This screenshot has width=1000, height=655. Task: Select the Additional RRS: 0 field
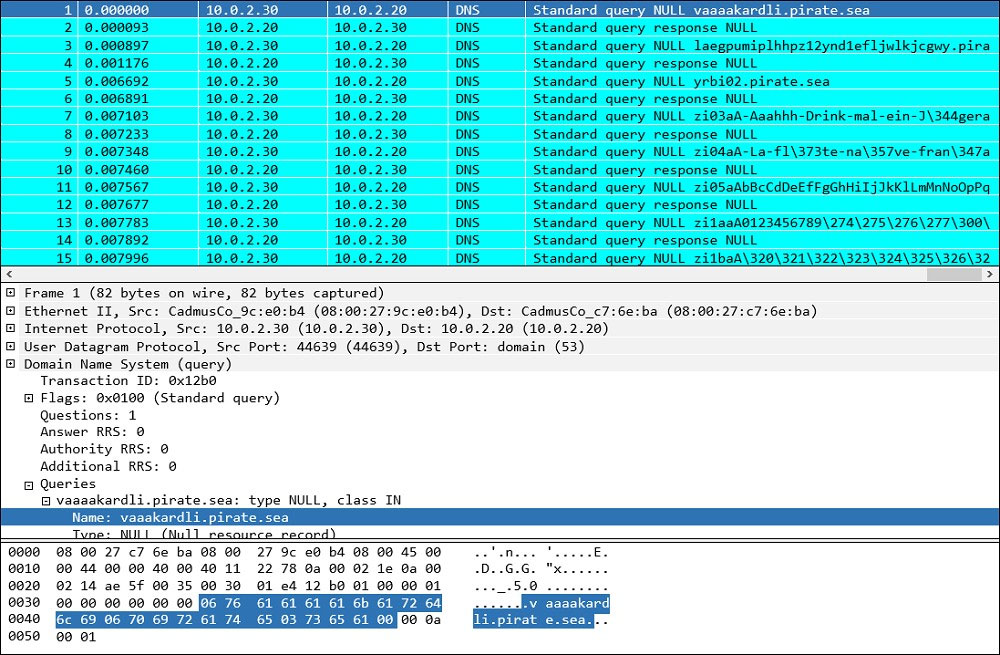pyautogui.click(x=108, y=466)
